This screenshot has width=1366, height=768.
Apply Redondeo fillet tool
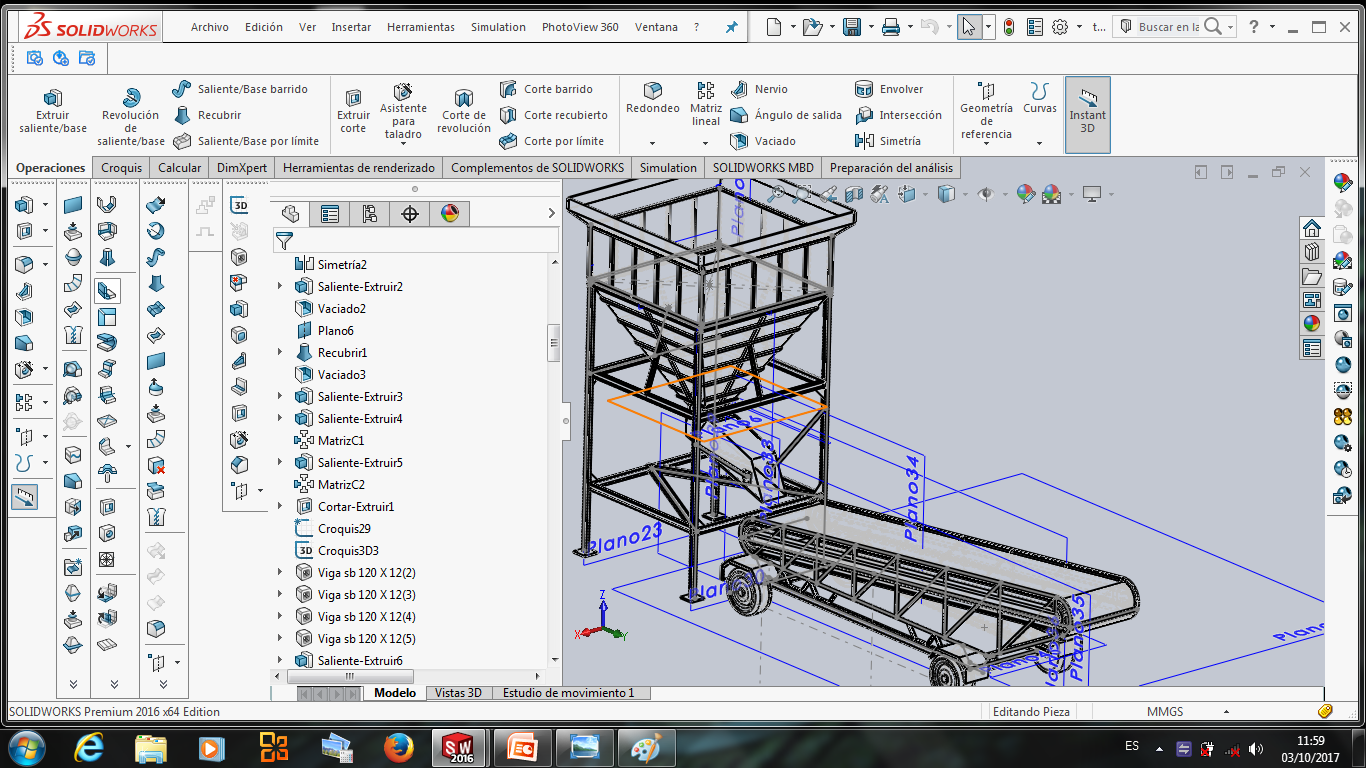click(653, 98)
